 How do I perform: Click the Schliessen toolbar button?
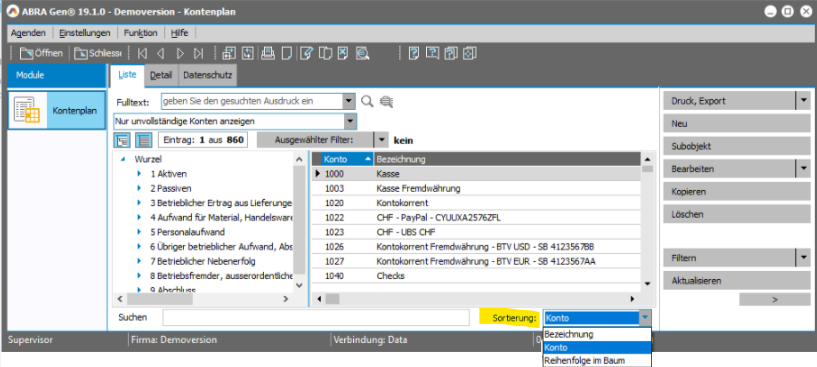click(97, 53)
